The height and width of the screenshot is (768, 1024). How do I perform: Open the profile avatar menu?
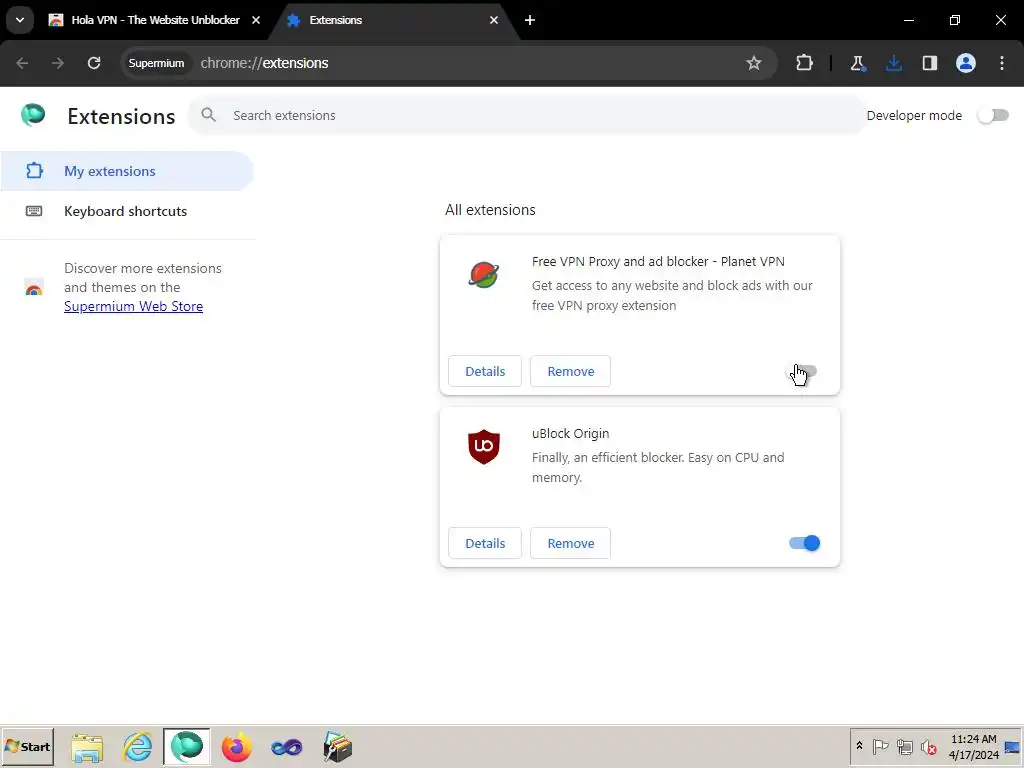pyautogui.click(x=966, y=63)
